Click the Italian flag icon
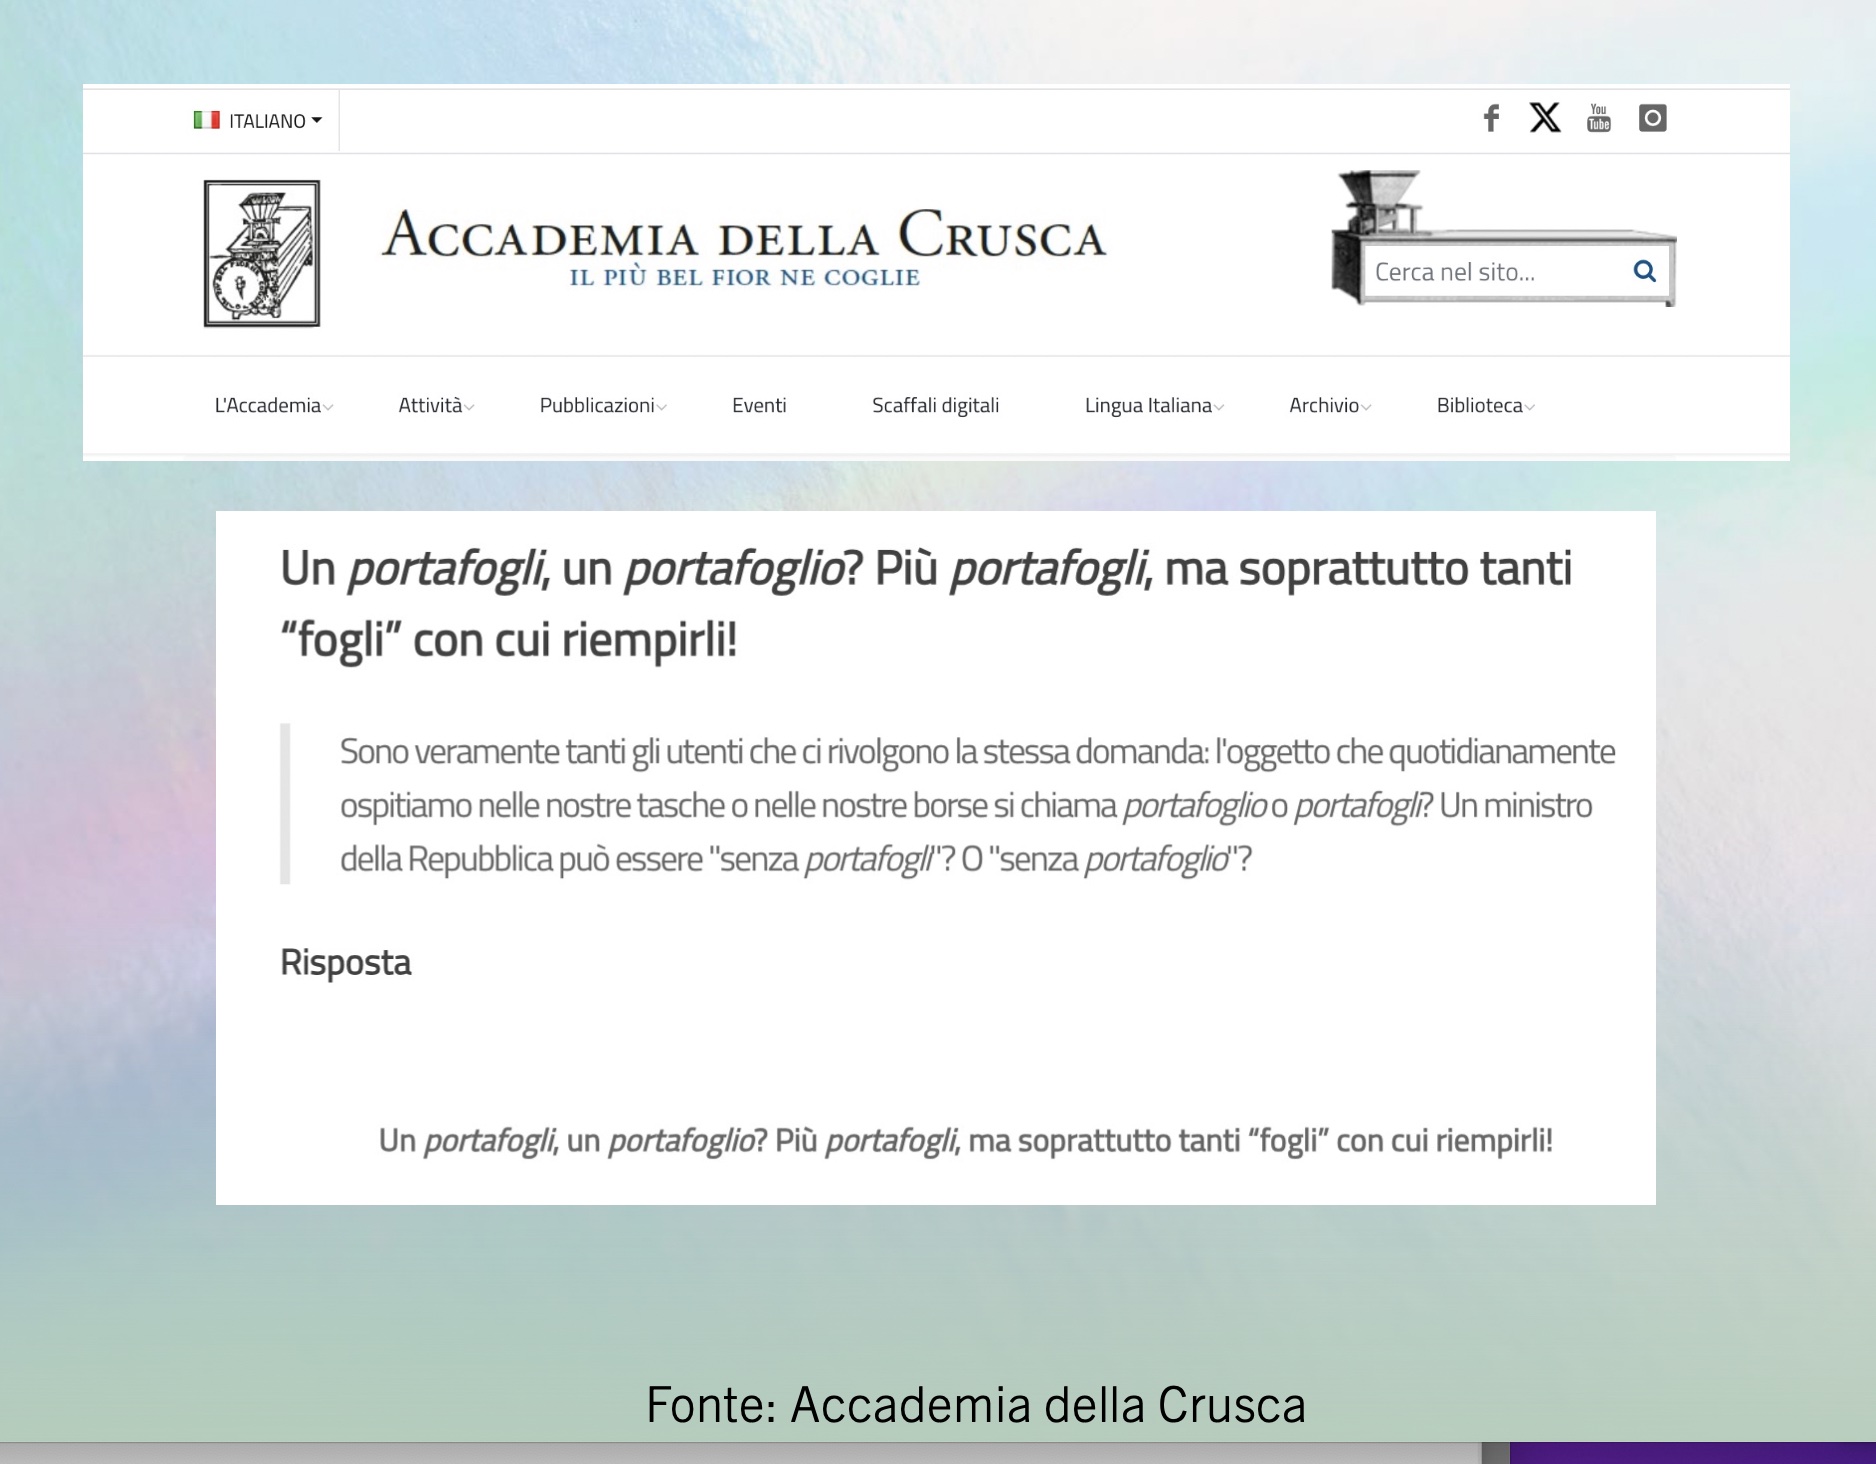This screenshot has height=1464, width=1876. [x=206, y=120]
